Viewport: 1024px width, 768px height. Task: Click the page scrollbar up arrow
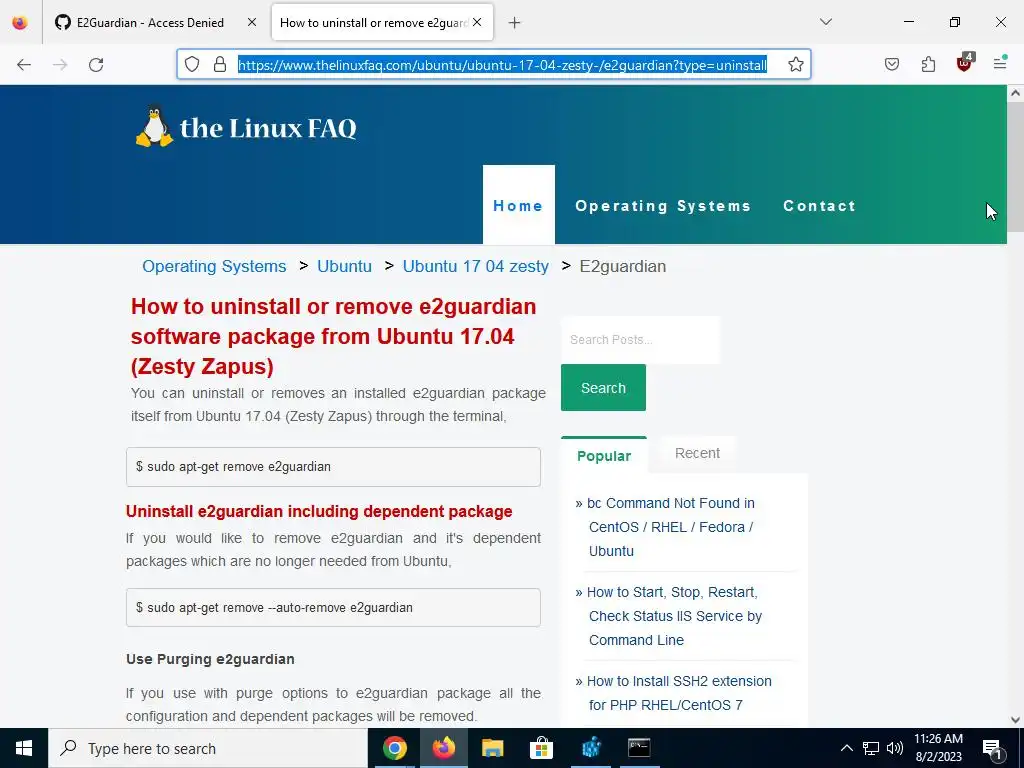coord(1015,93)
